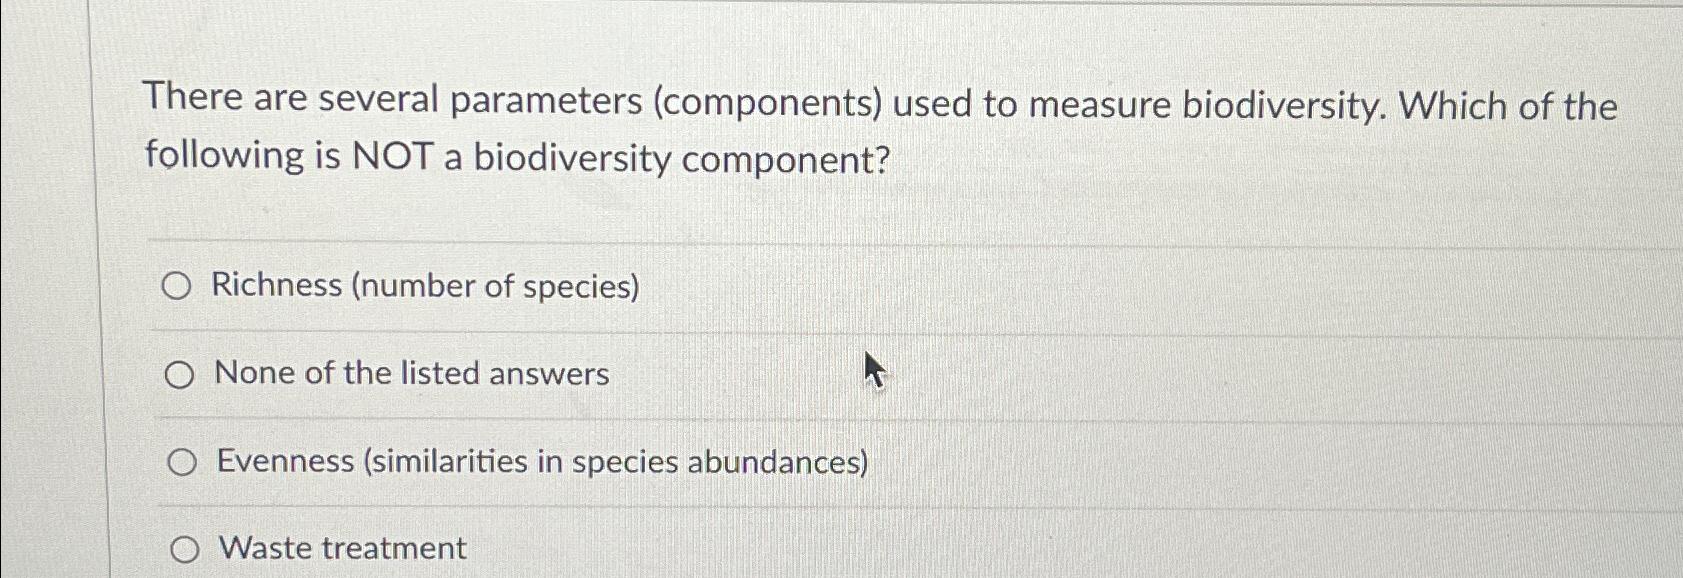Click the Waste treatment answer text
Viewport: 1683px width, 578px height.
click(x=340, y=548)
